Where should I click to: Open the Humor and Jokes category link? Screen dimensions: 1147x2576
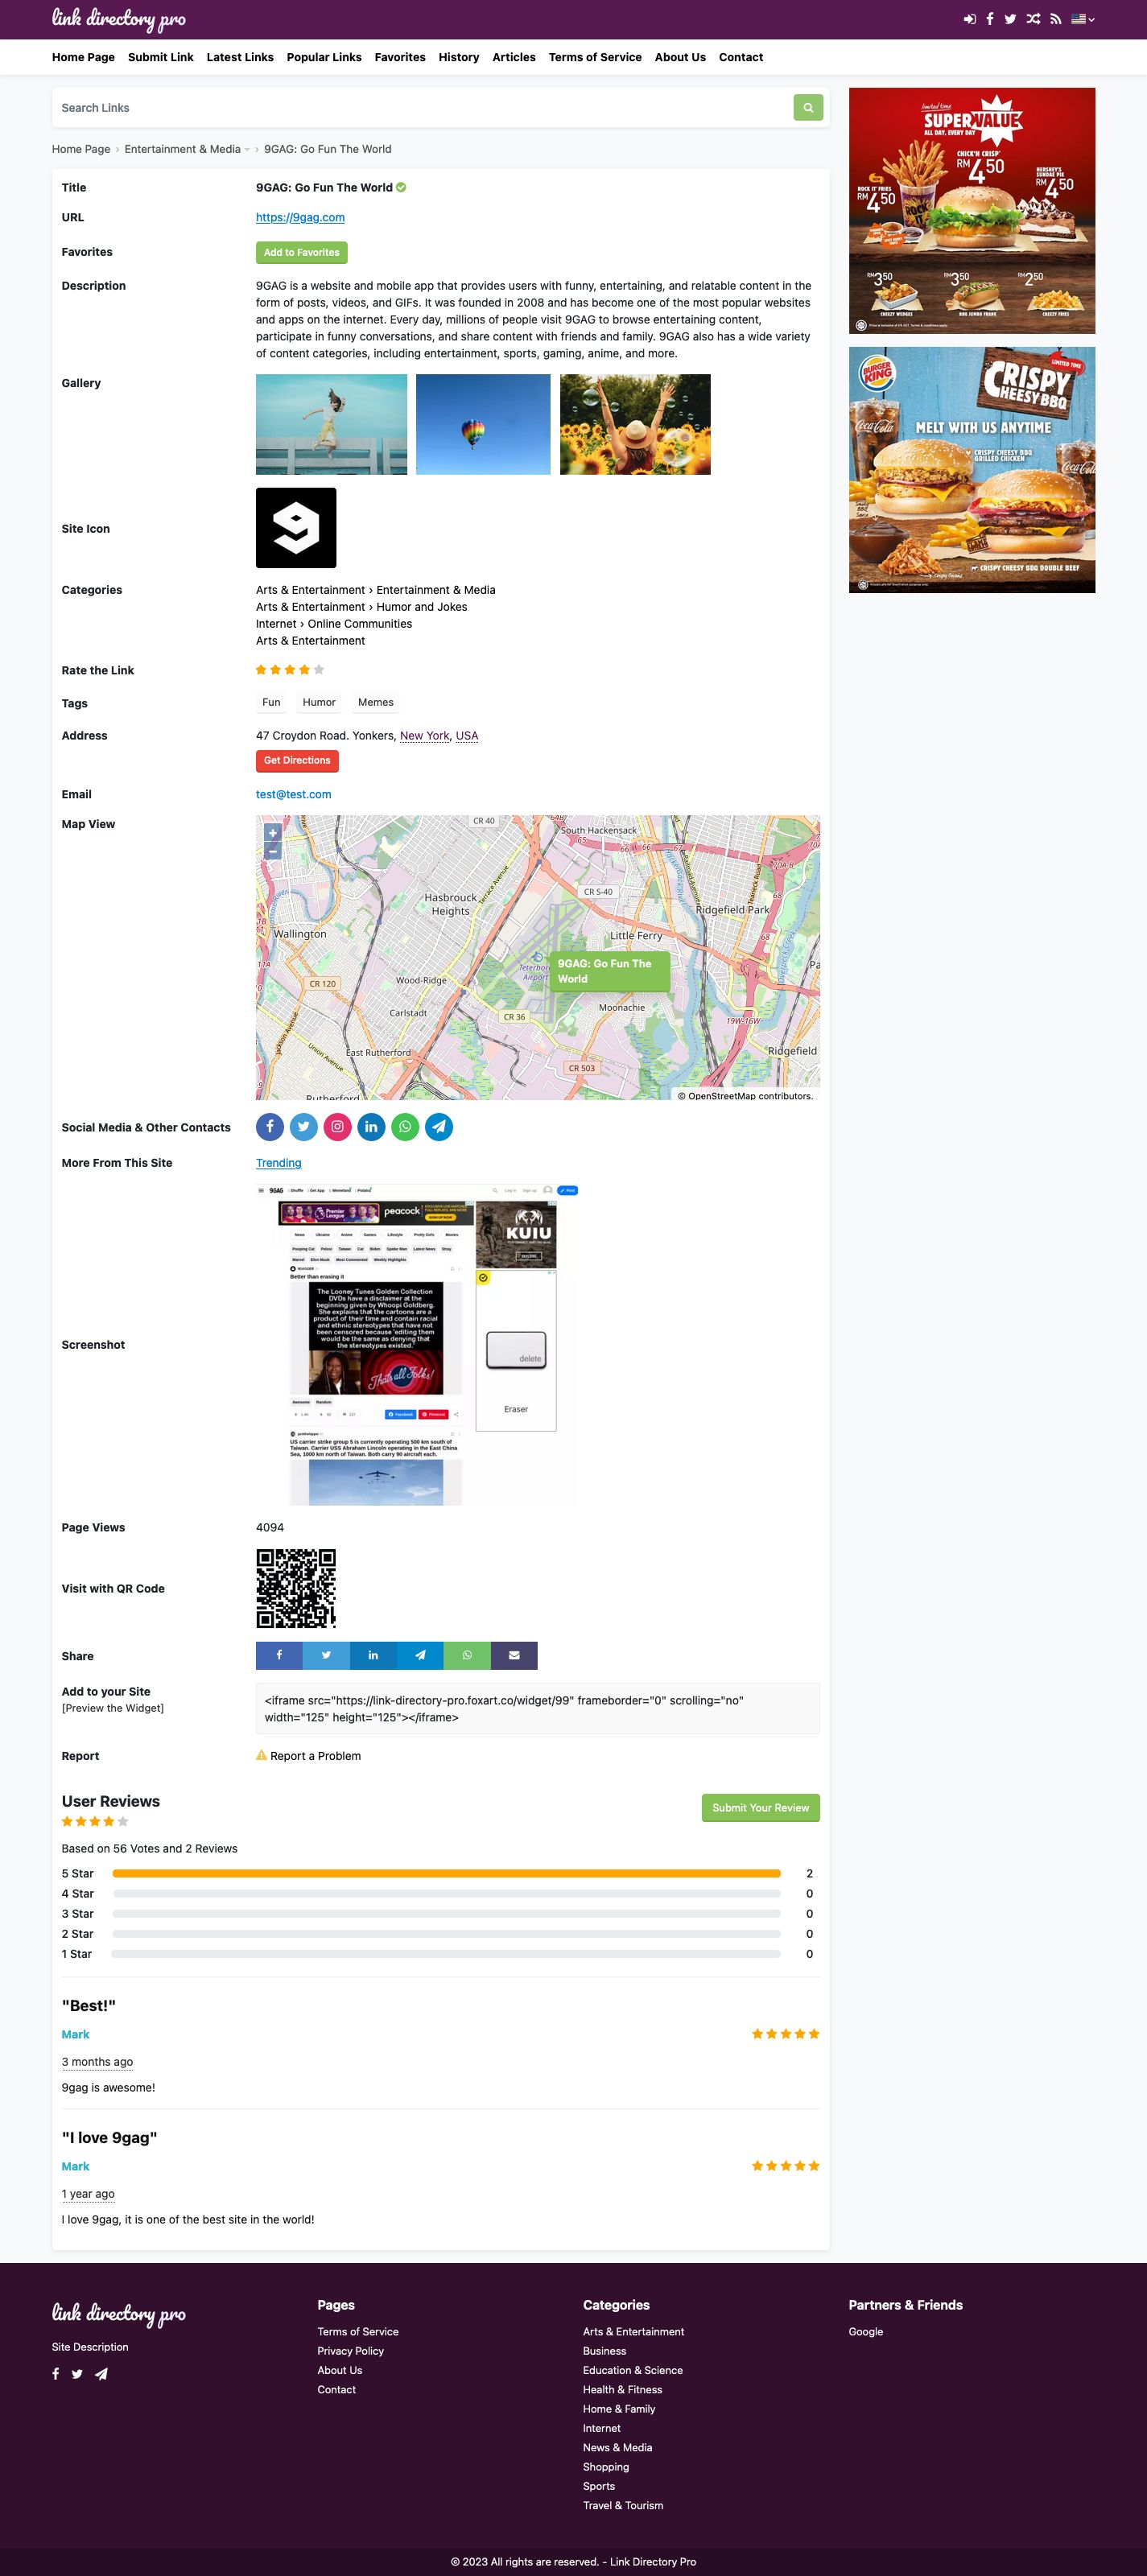pyautogui.click(x=422, y=607)
